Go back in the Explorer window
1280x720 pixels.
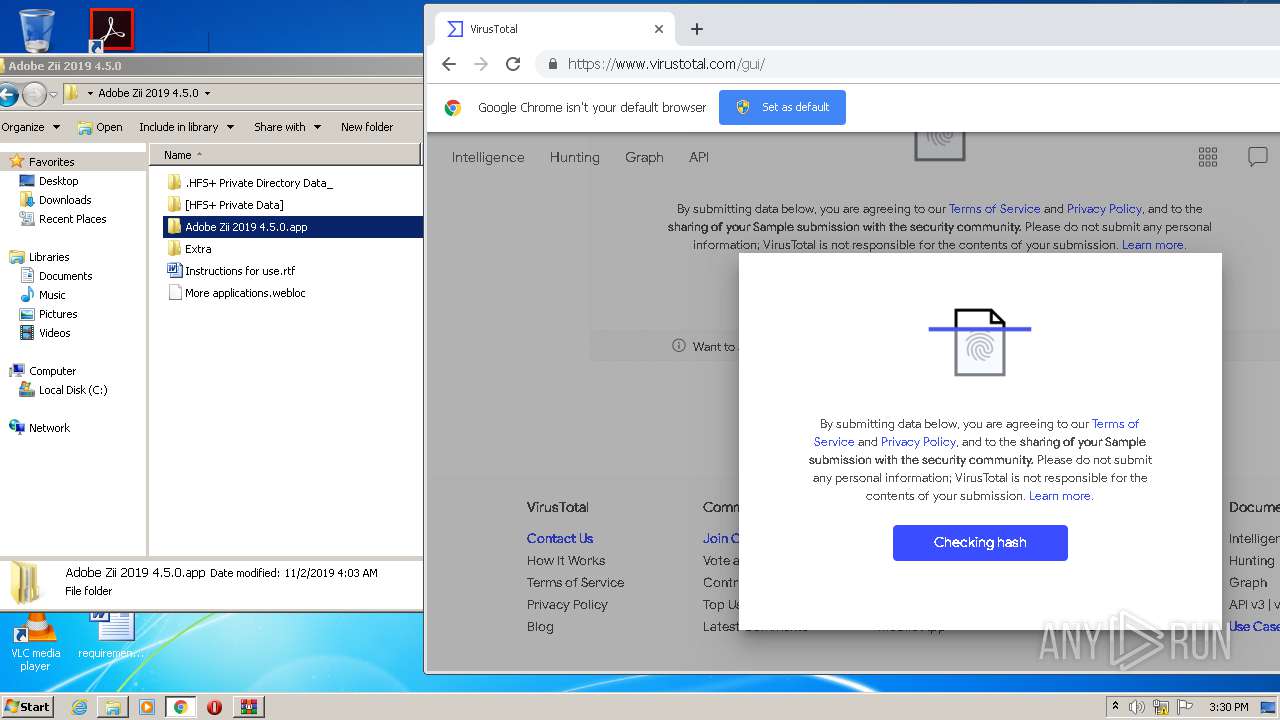[8, 94]
